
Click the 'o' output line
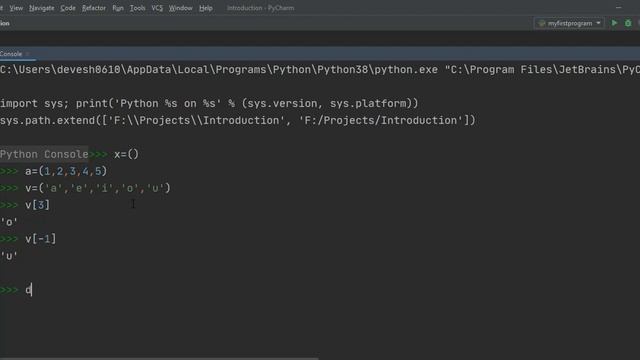coord(9,222)
